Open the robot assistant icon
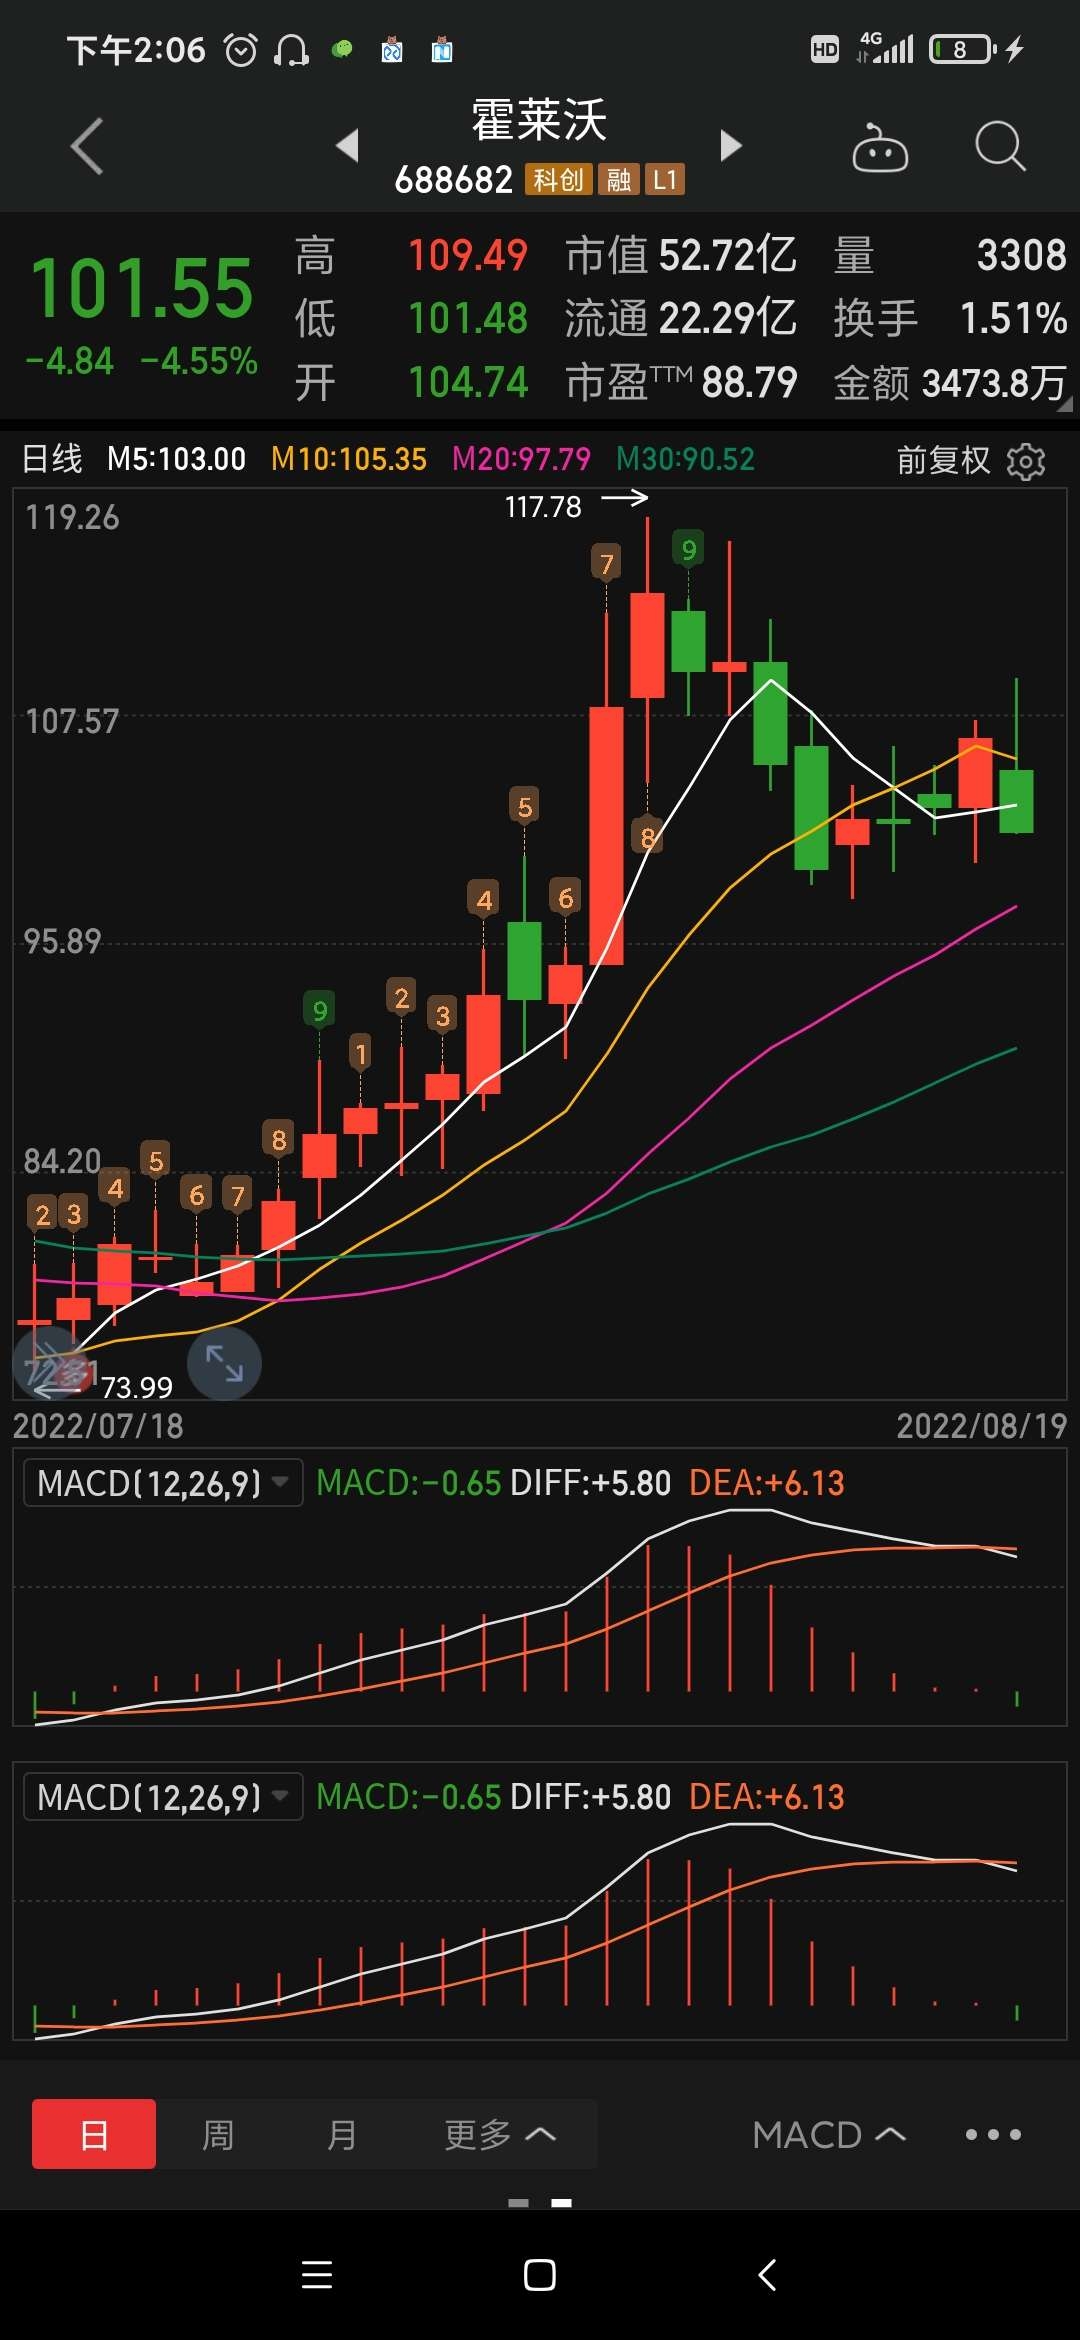 879,148
